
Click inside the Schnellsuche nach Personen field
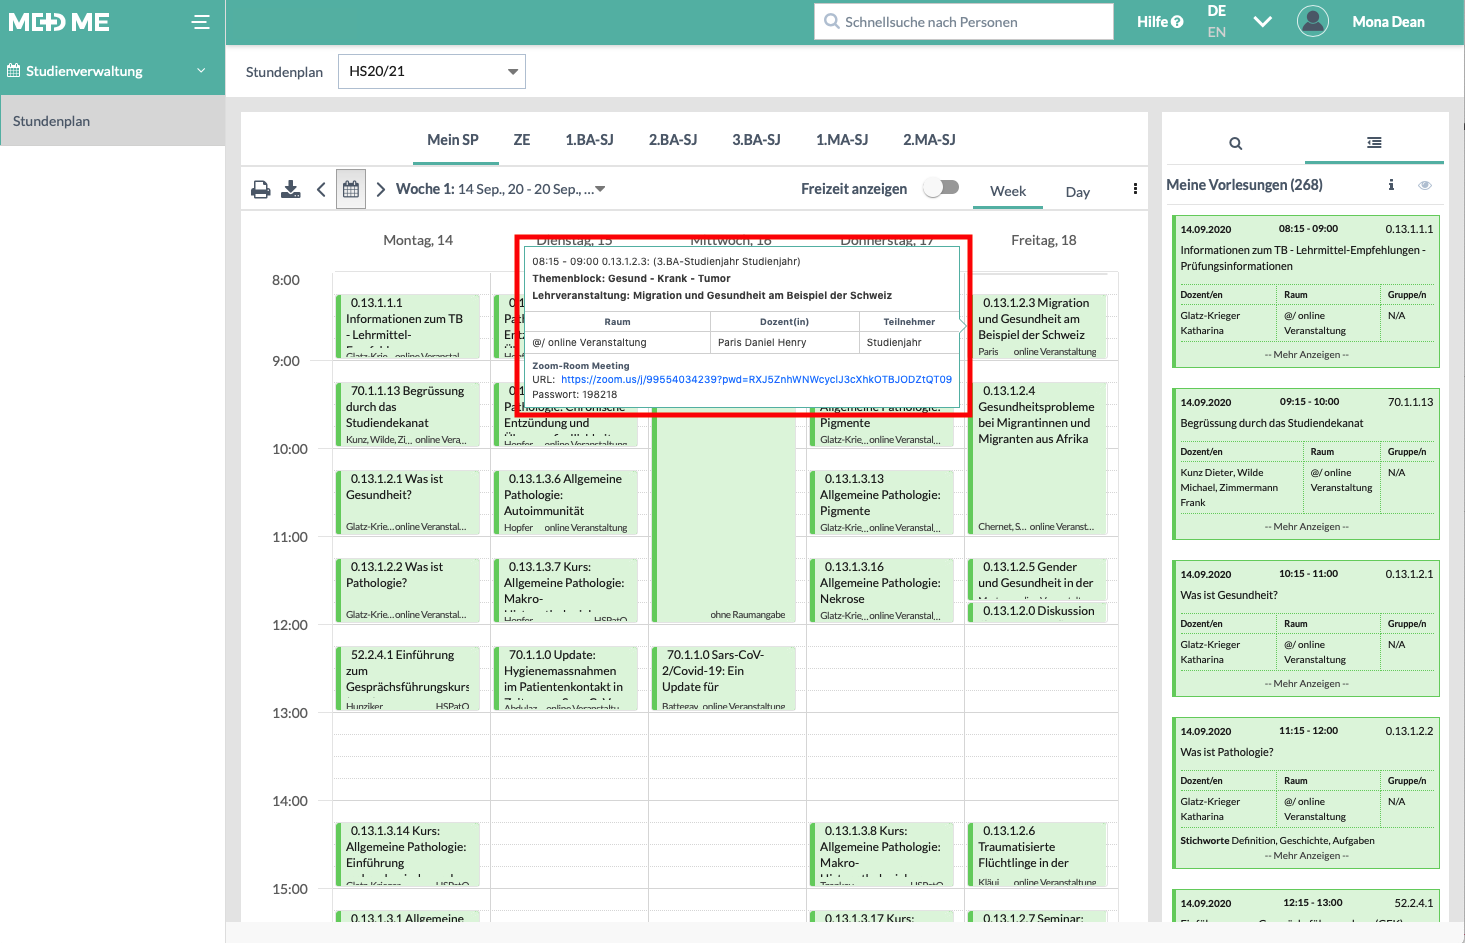(963, 21)
